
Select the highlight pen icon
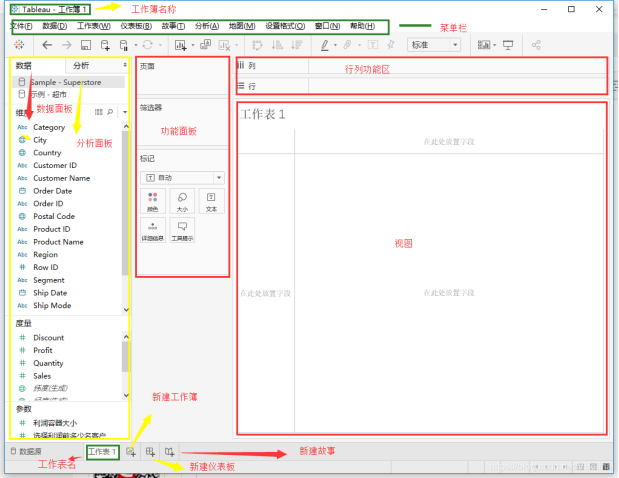[325, 45]
